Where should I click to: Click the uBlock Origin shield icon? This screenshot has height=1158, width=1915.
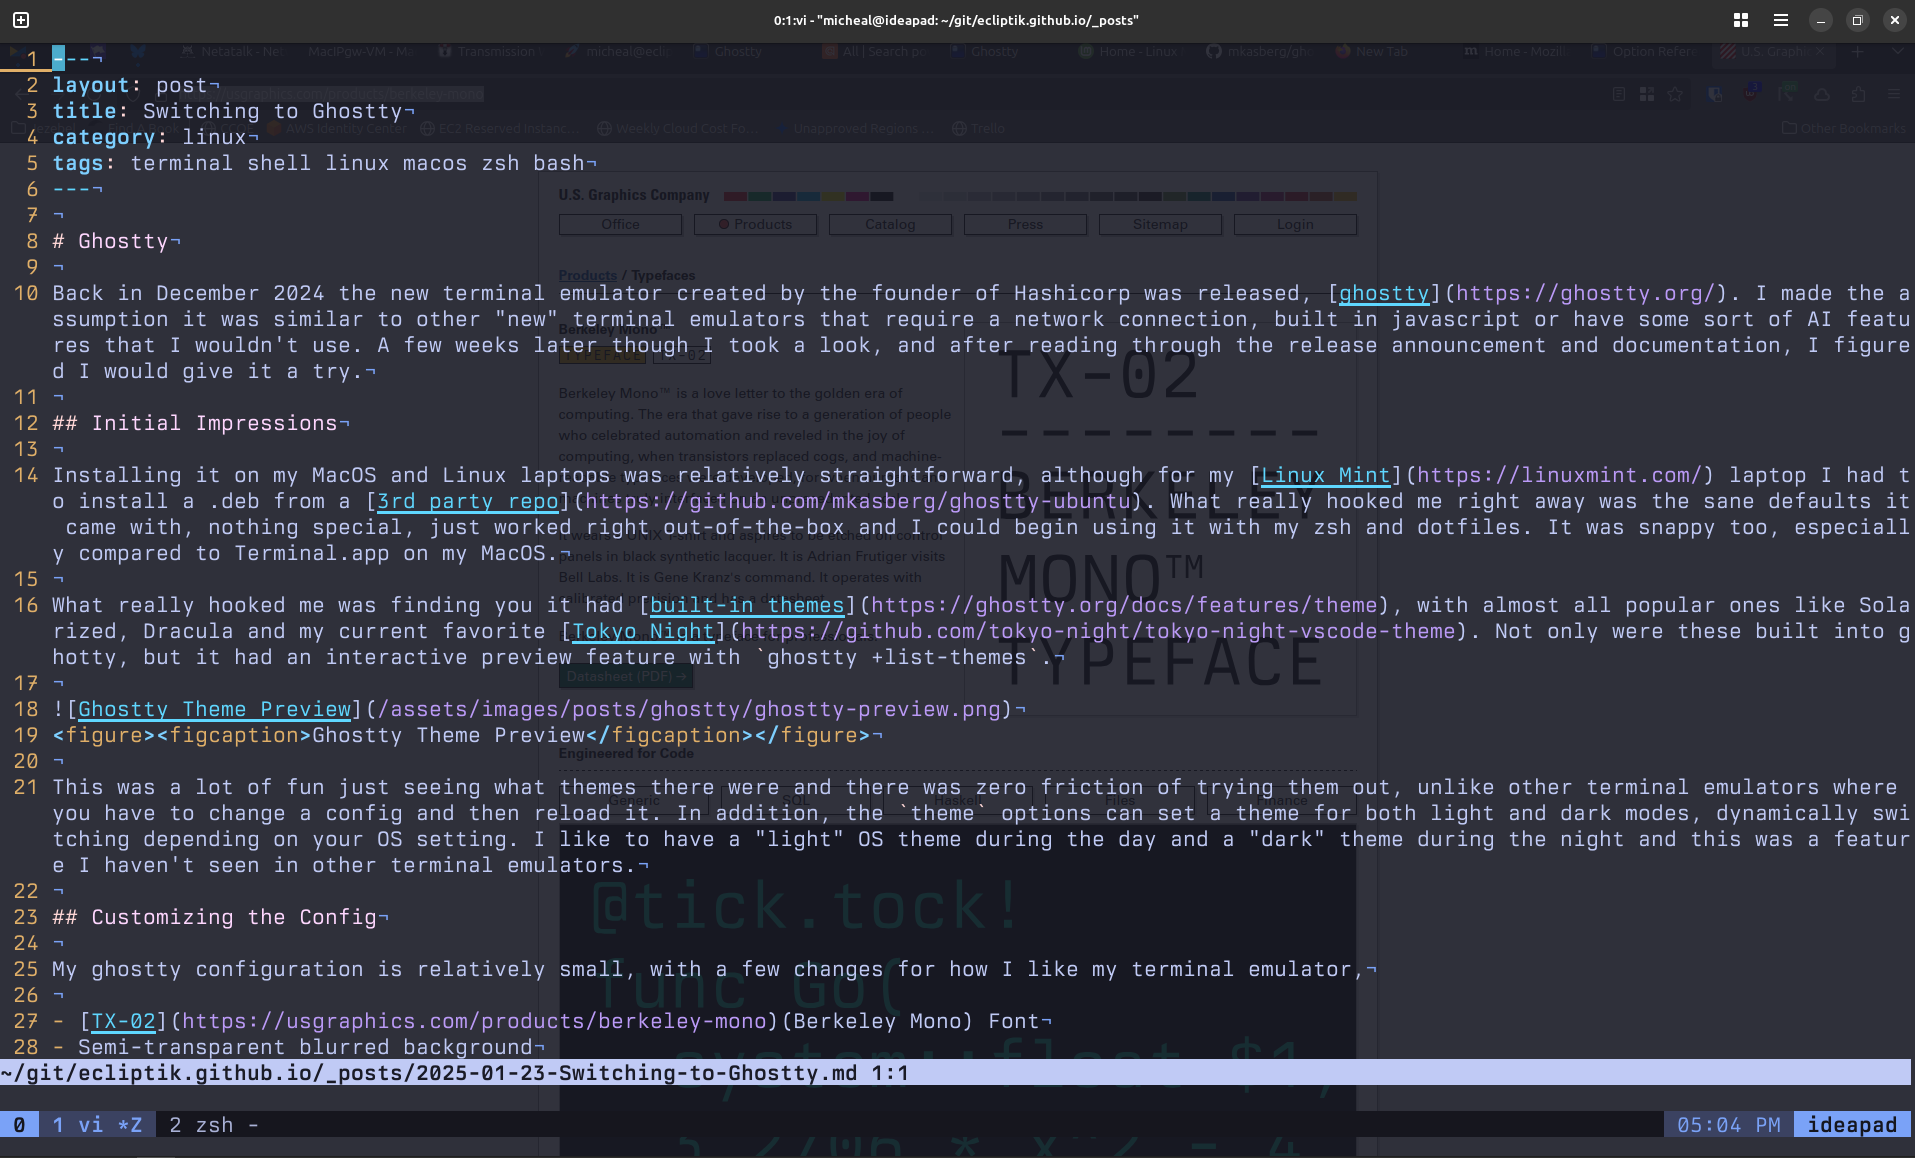coord(1752,93)
